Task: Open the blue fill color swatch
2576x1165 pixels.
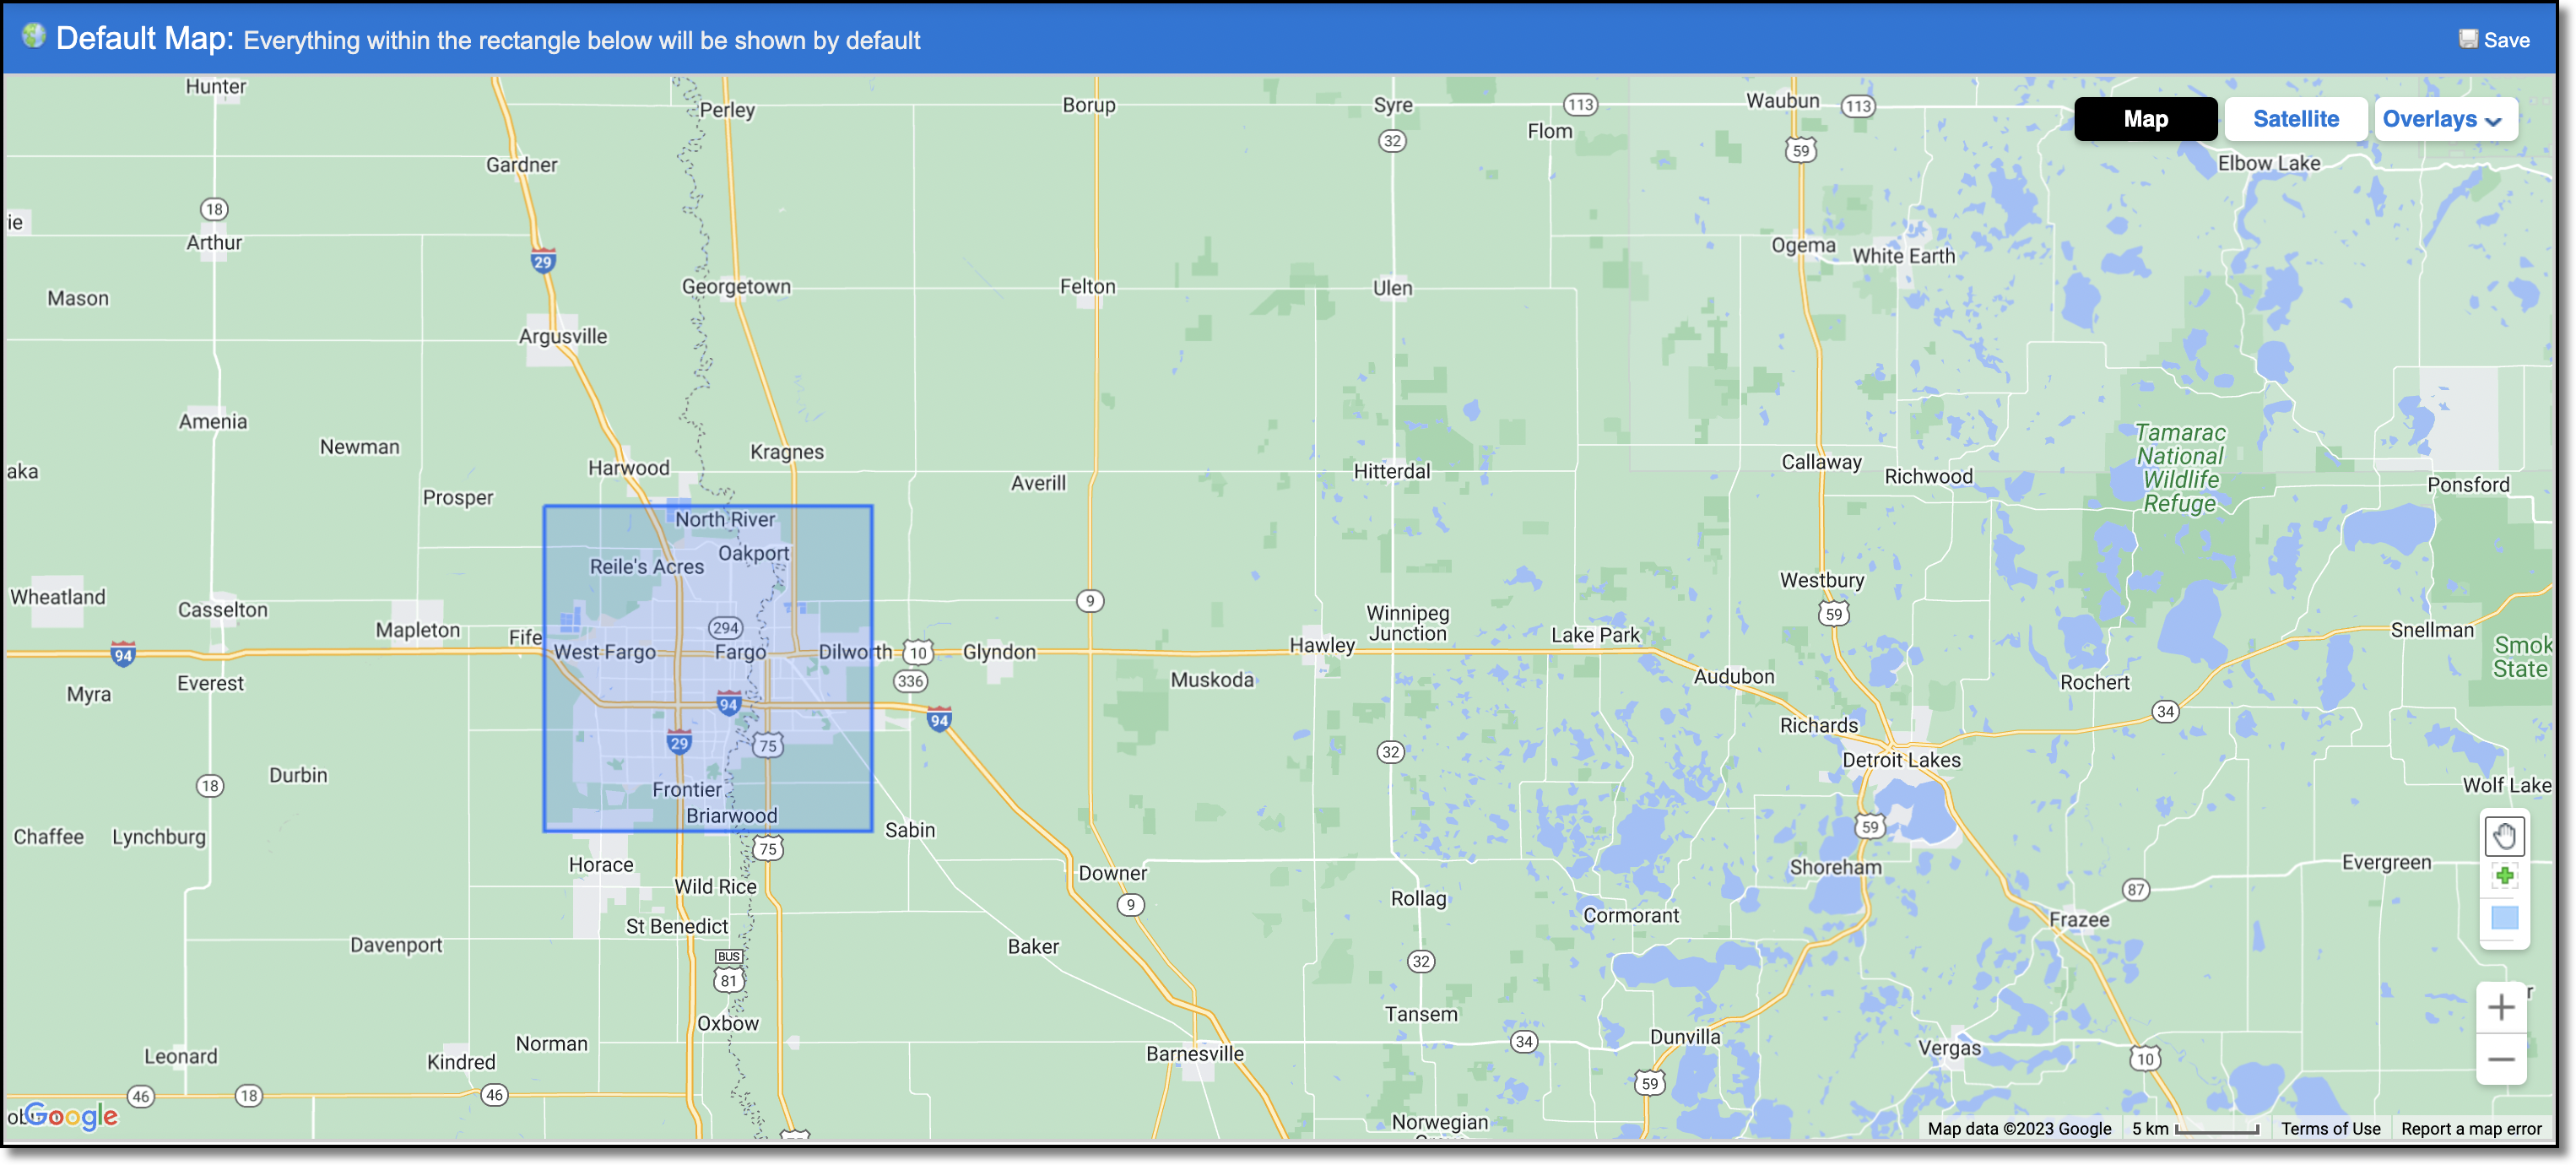Action: (x=2503, y=917)
